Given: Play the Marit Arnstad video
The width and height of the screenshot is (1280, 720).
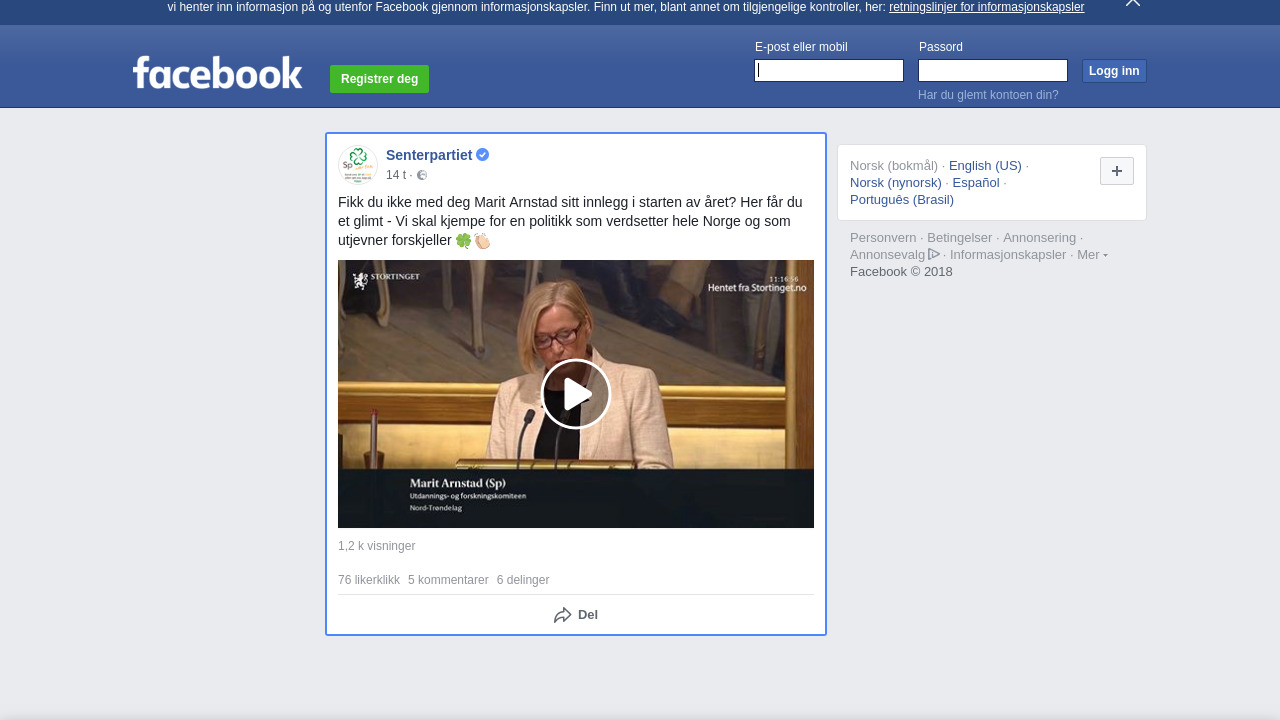Looking at the screenshot, I should [576, 394].
